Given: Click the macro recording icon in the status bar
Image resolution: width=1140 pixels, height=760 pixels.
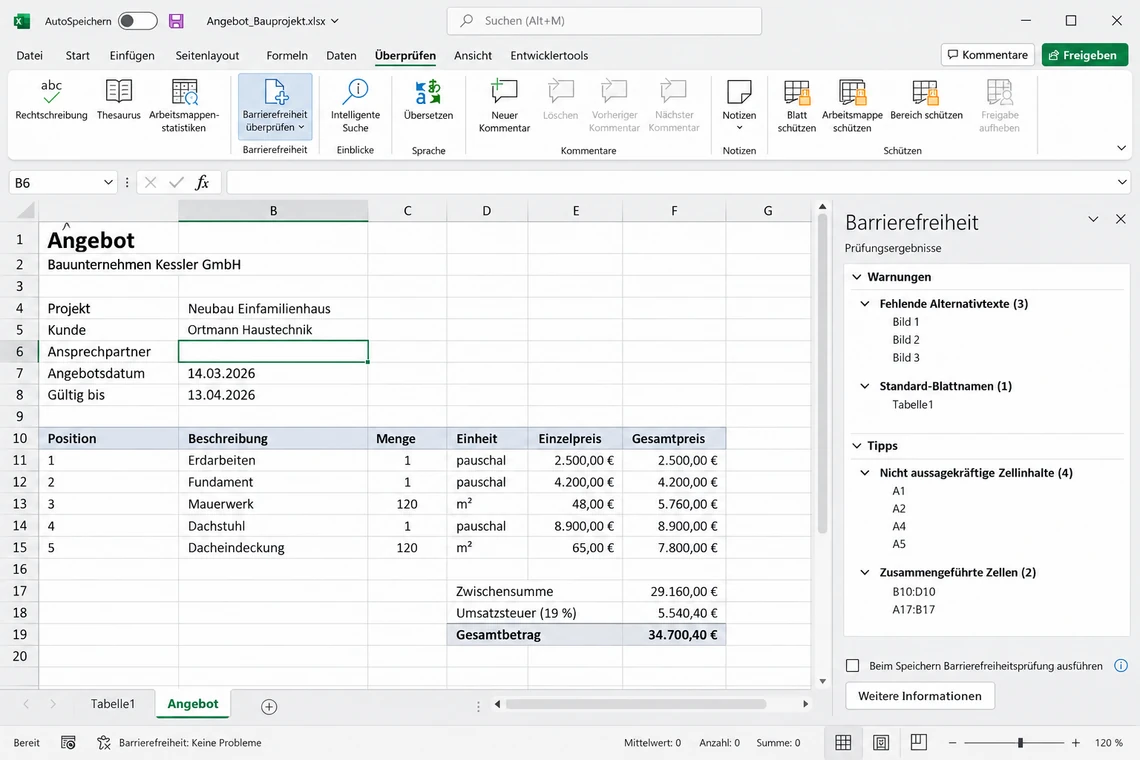Looking at the screenshot, I should click(x=68, y=743).
